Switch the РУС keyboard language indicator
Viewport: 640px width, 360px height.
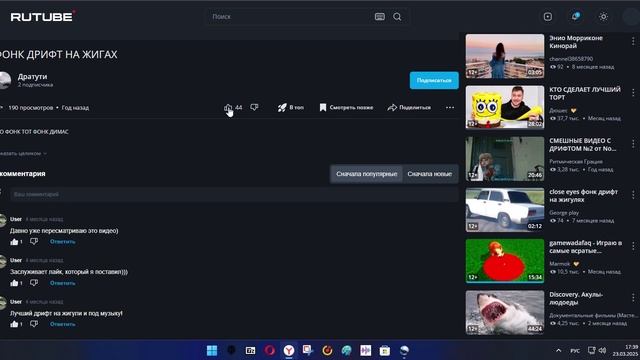(575, 351)
